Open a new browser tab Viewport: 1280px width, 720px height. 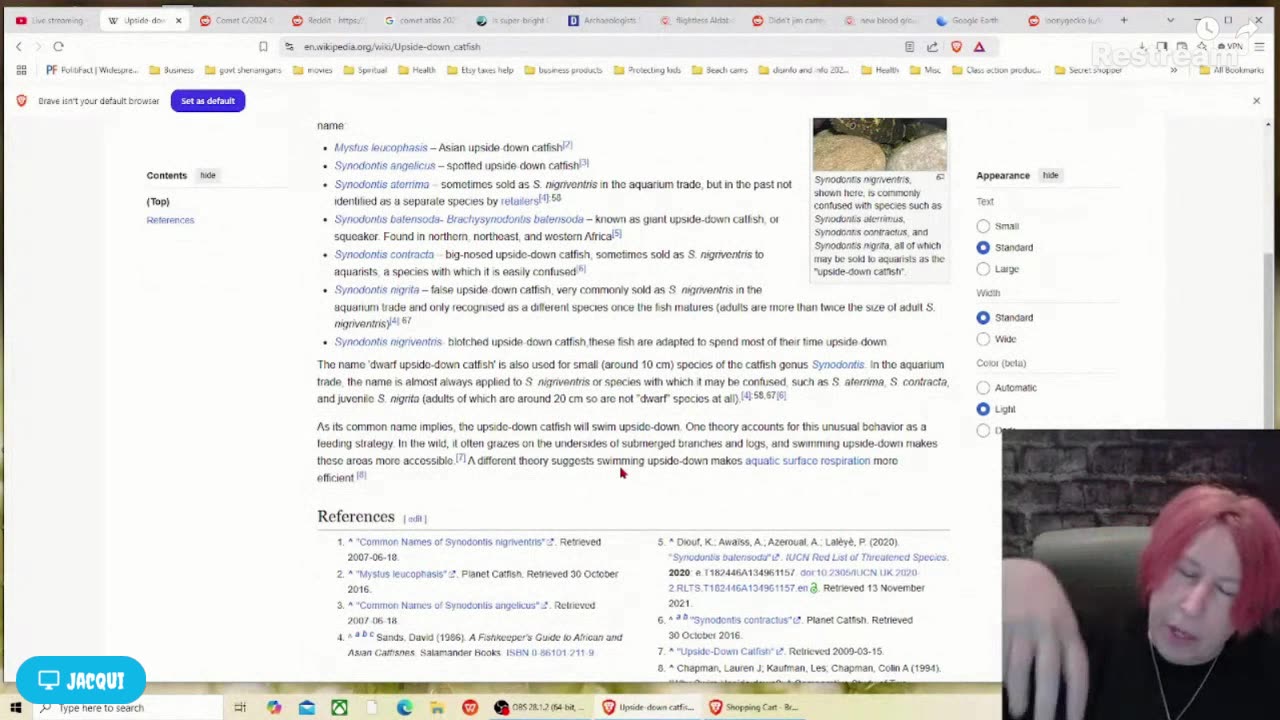point(1123,20)
